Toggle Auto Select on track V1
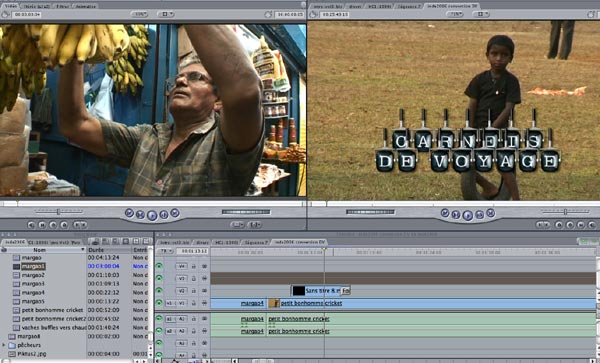The image size is (600, 363). coord(204,303)
